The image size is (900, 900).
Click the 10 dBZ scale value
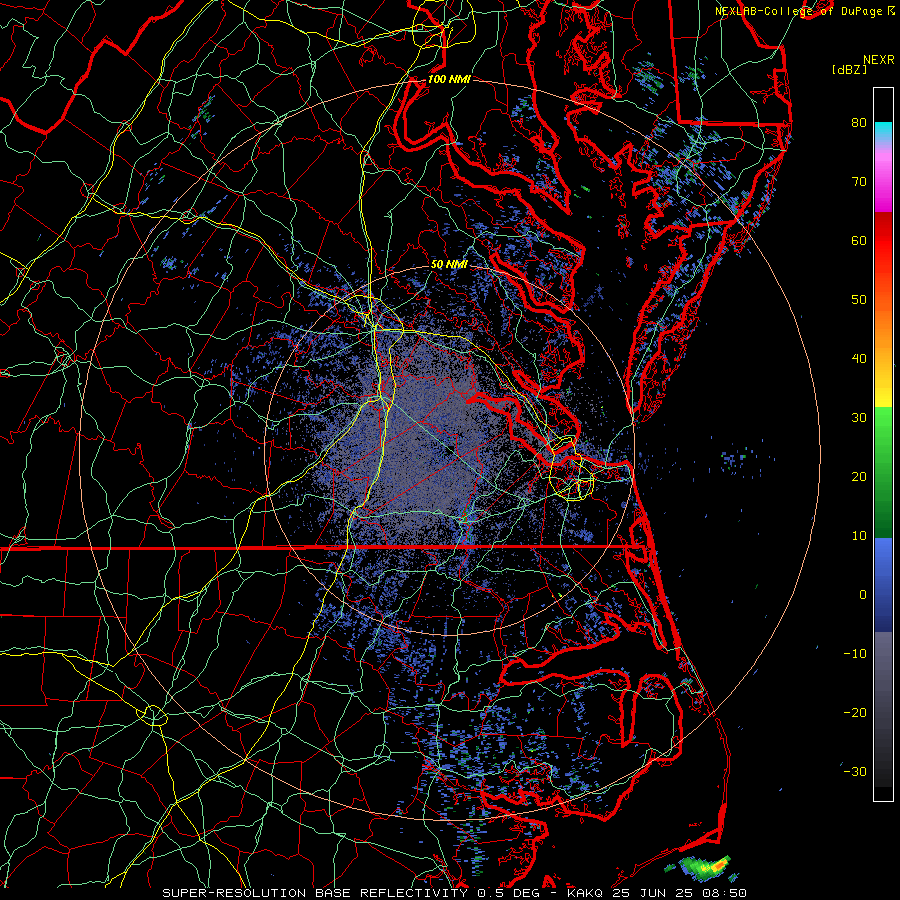coord(859,536)
